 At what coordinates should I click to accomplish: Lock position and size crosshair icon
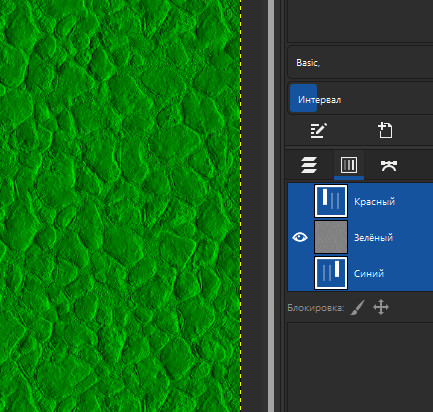(x=381, y=307)
